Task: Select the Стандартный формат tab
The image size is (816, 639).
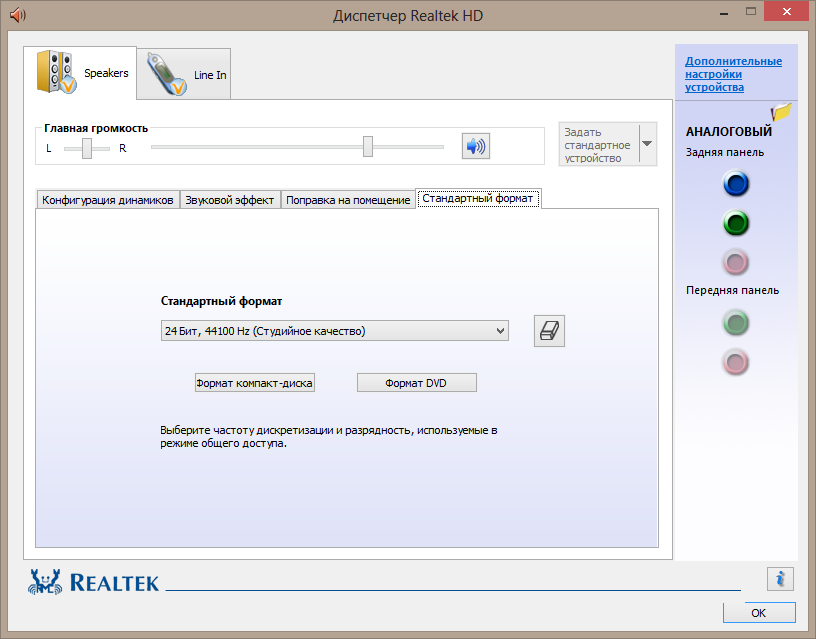Action: pyautogui.click(x=478, y=198)
